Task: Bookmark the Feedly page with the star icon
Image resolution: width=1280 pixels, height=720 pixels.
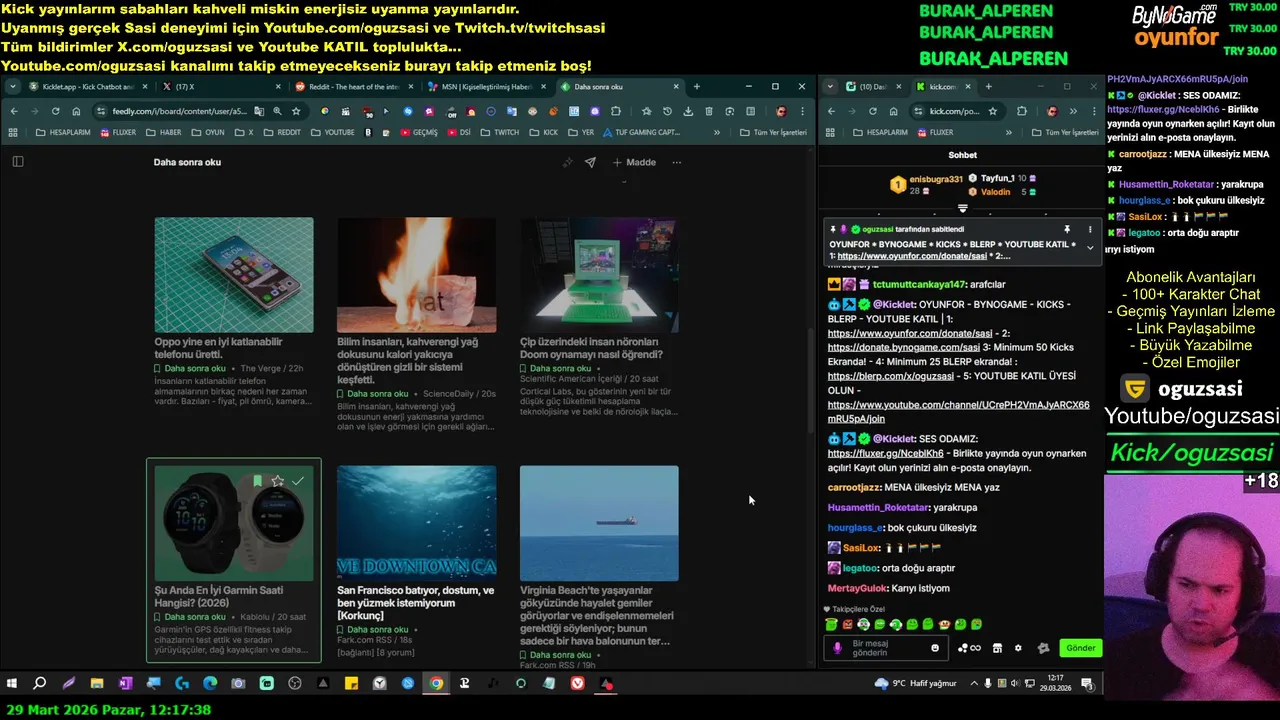Action: point(296,111)
